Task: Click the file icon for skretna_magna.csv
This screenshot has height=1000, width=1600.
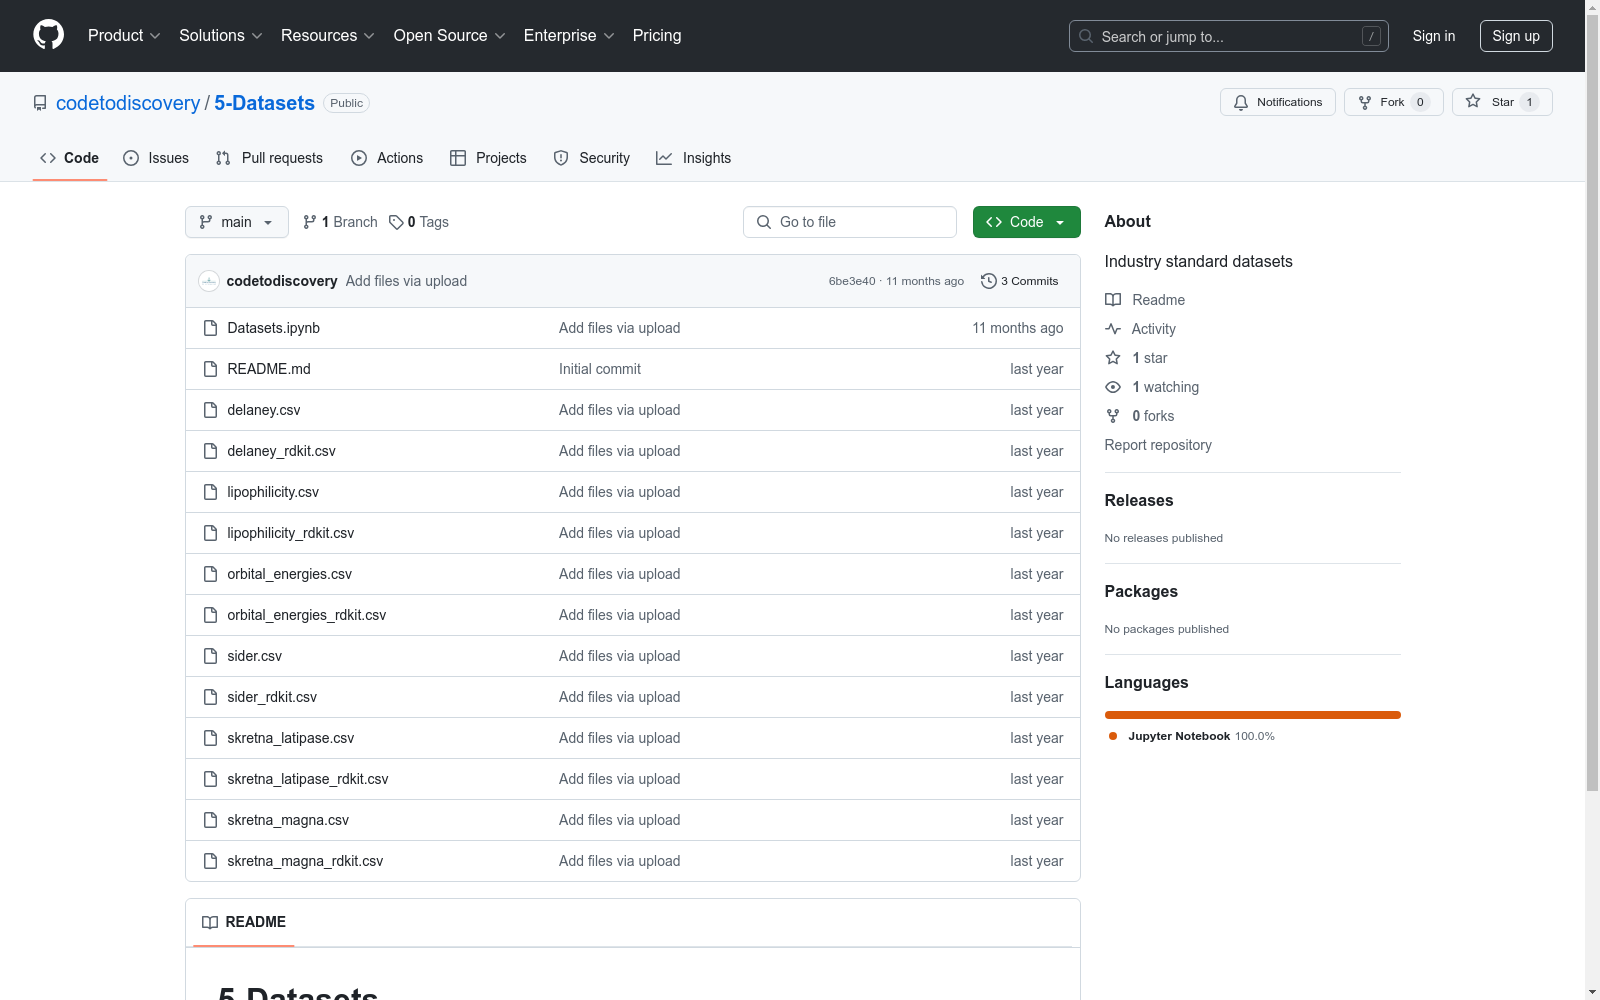Action: tap(210, 820)
